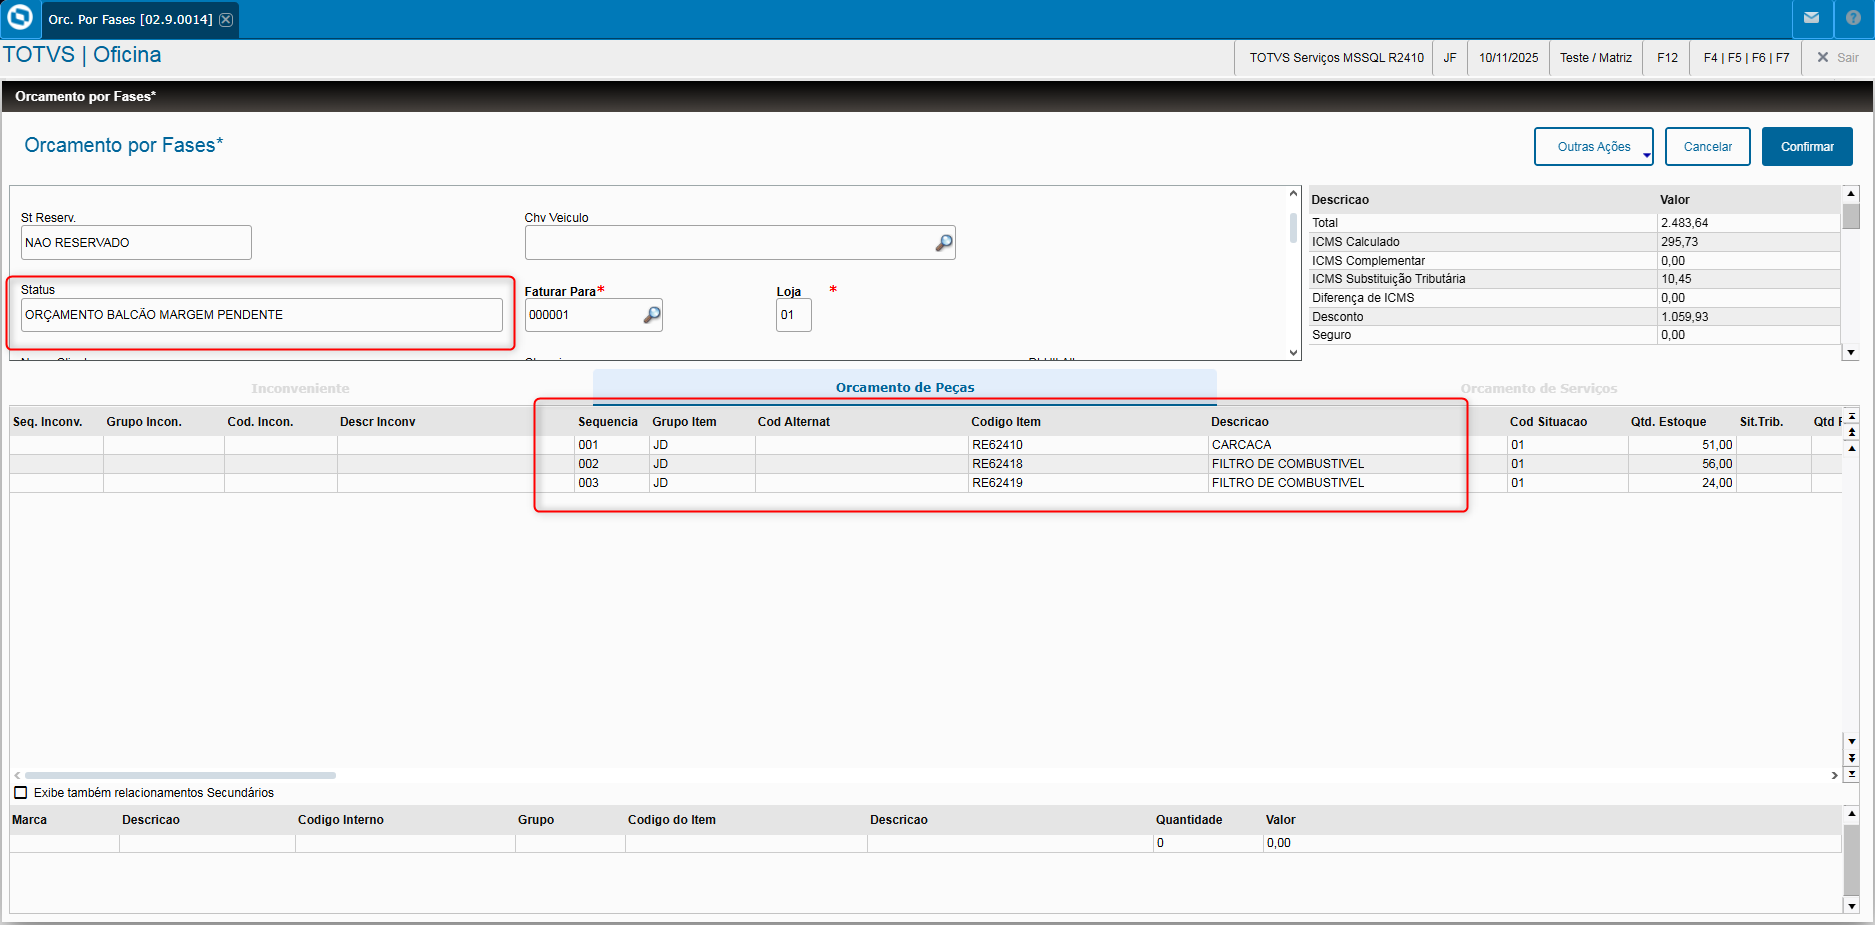Click the parts grid scroll-right arrow
Screen dimensions: 1875x925
point(1834,775)
